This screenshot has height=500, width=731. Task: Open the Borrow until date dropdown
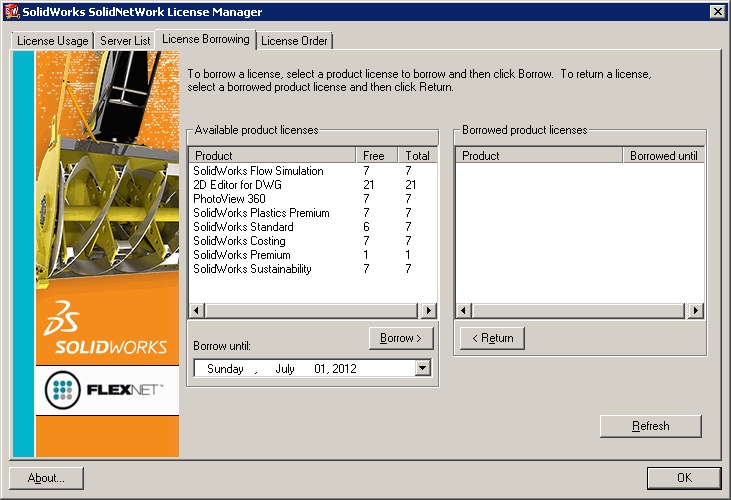click(x=422, y=368)
